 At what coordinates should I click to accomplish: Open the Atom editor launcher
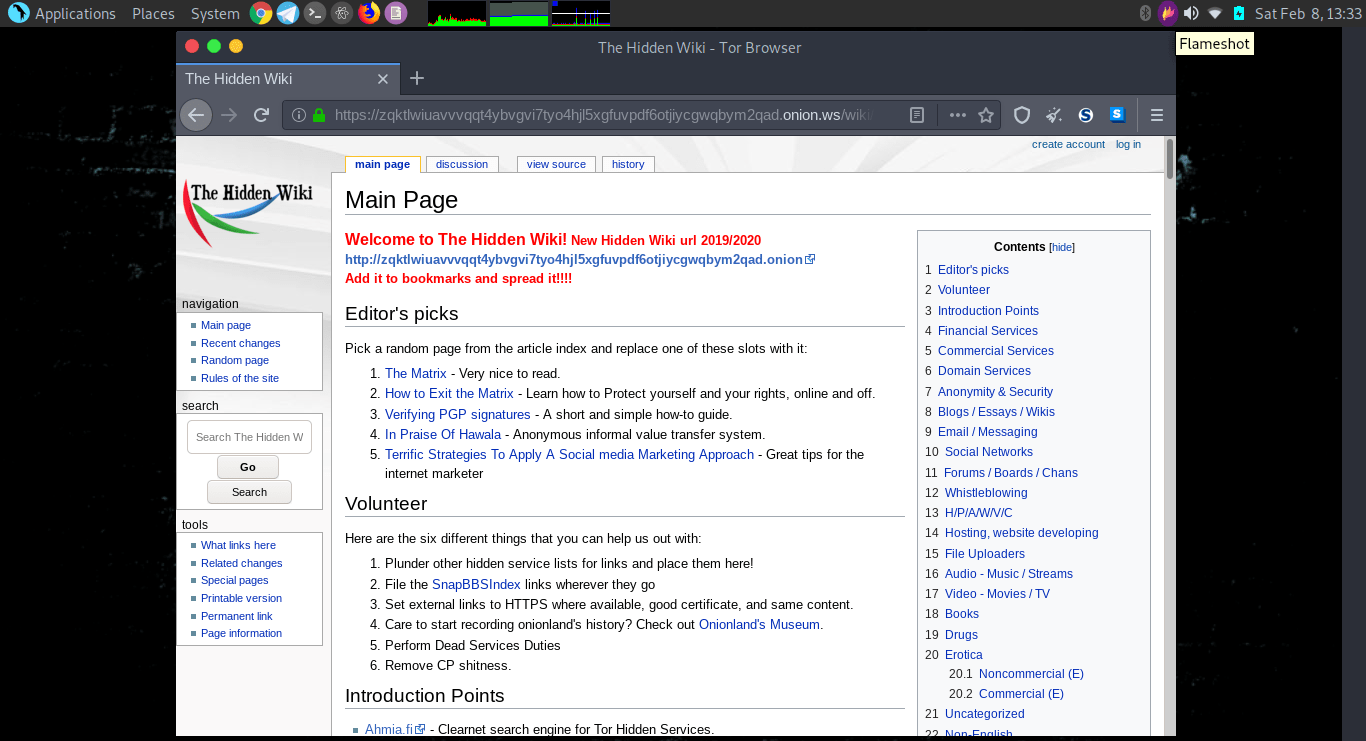click(342, 13)
